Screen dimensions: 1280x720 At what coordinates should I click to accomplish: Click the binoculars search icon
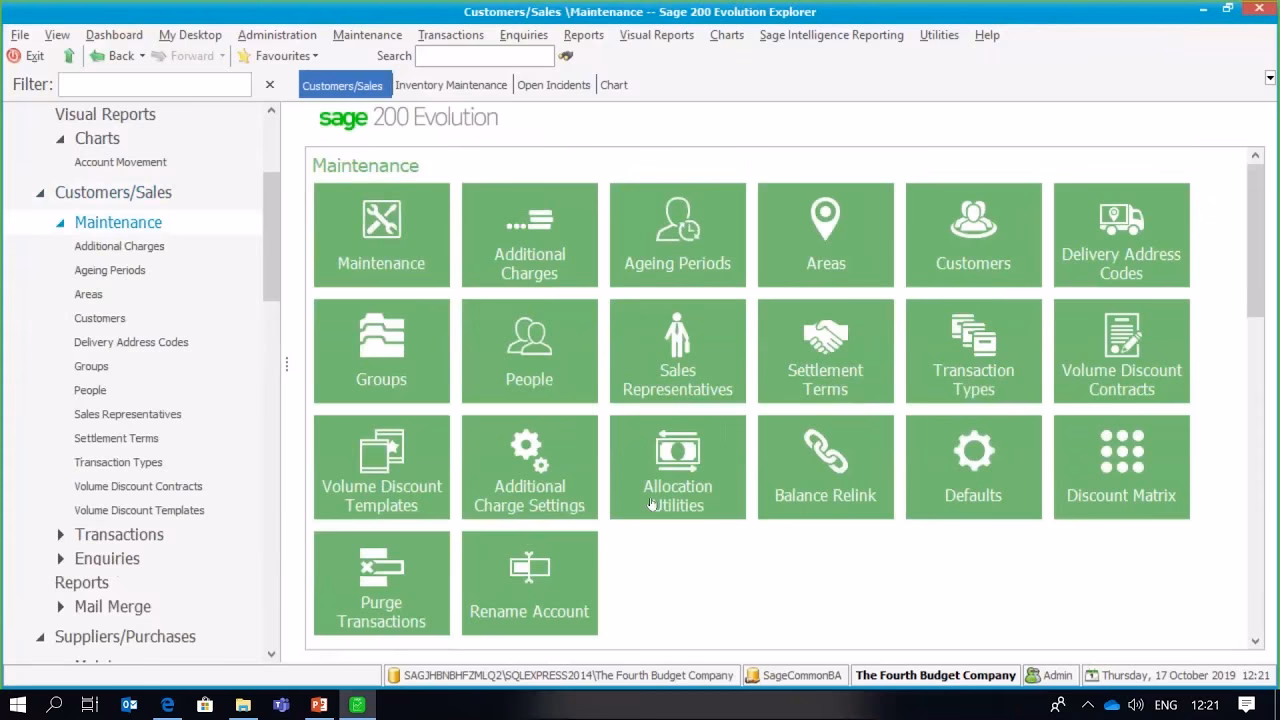(566, 56)
